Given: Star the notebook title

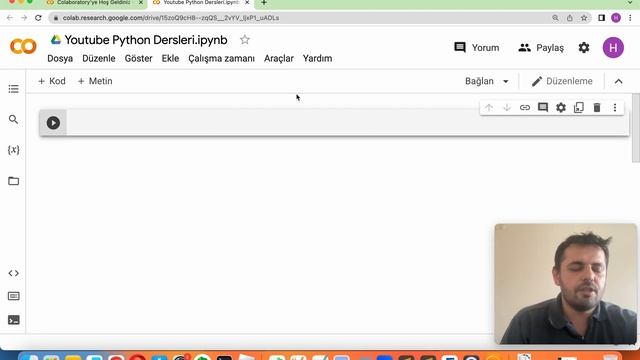Looking at the screenshot, I should pyautogui.click(x=244, y=40).
